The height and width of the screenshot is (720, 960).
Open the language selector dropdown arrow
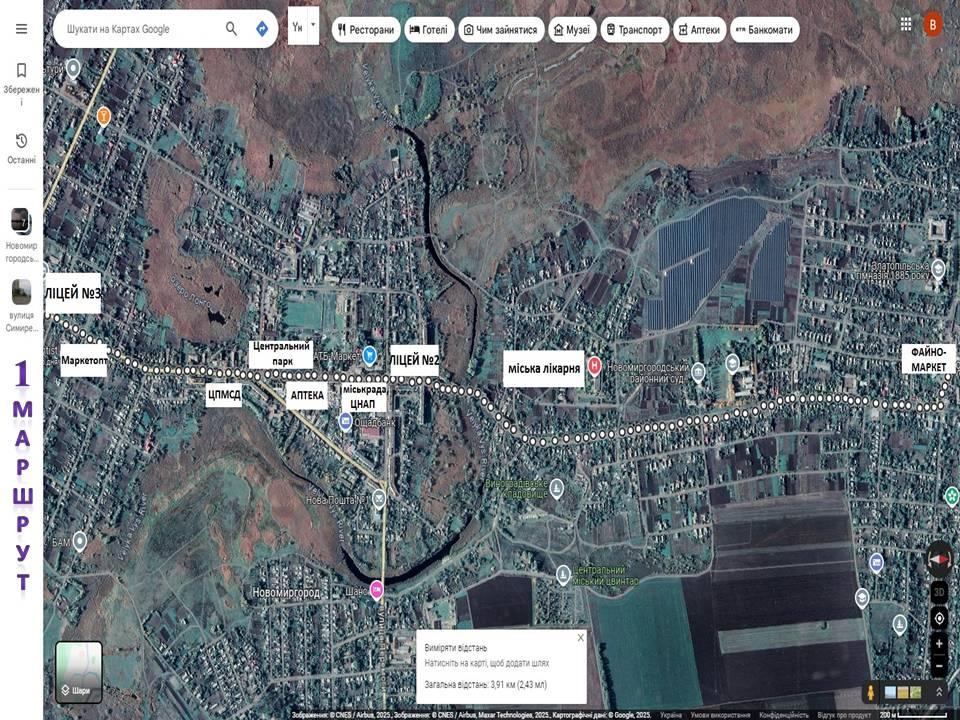point(313,25)
